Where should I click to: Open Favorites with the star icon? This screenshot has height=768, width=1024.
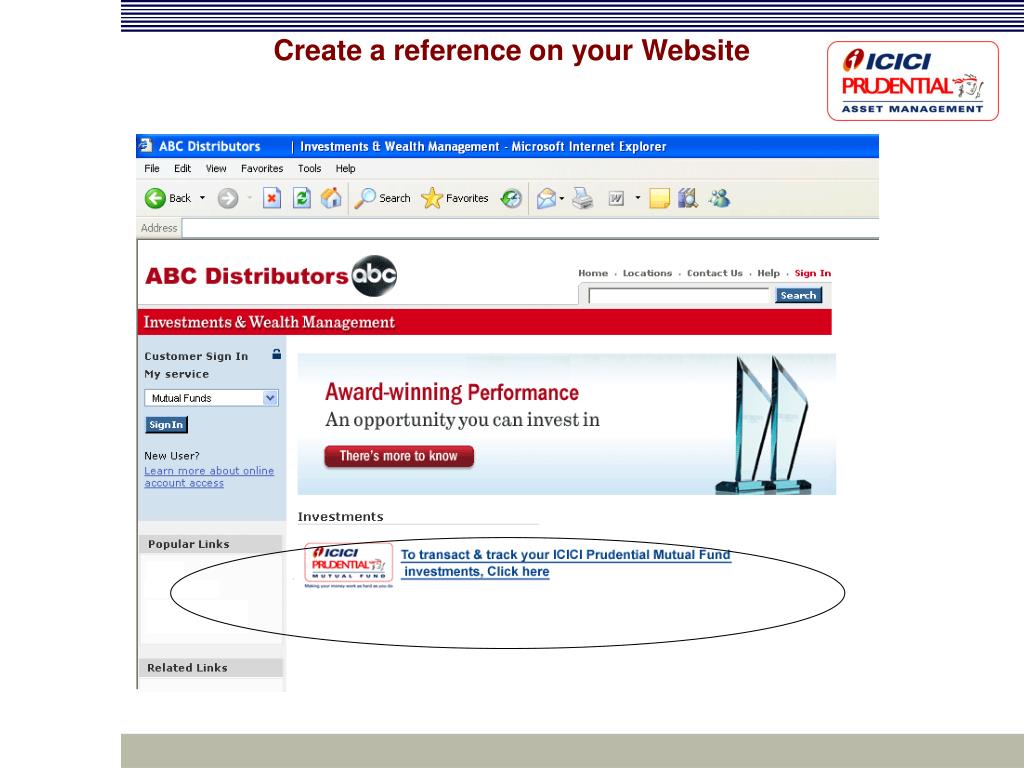coord(432,198)
